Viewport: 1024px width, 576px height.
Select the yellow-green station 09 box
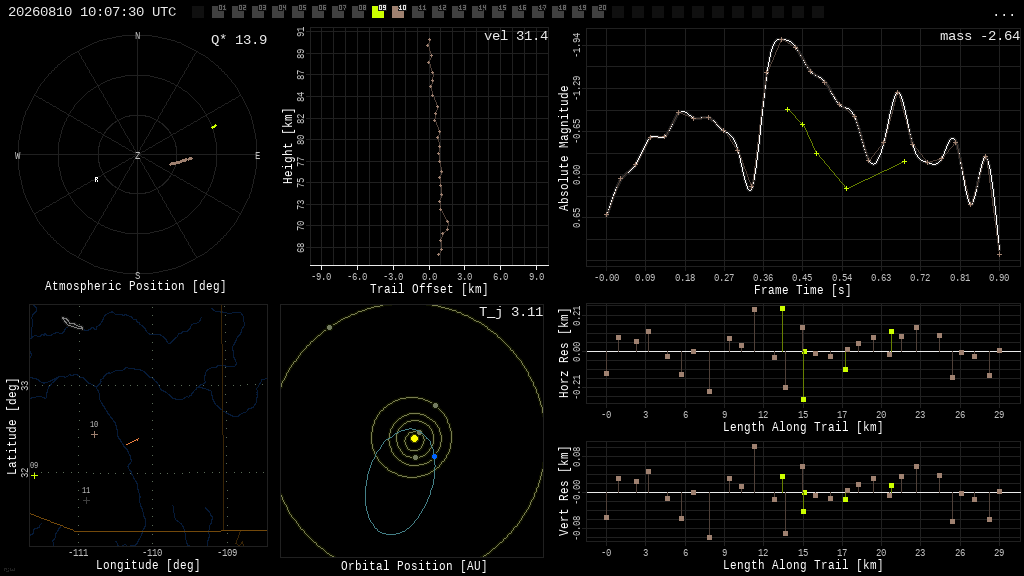tap(378, 12)
